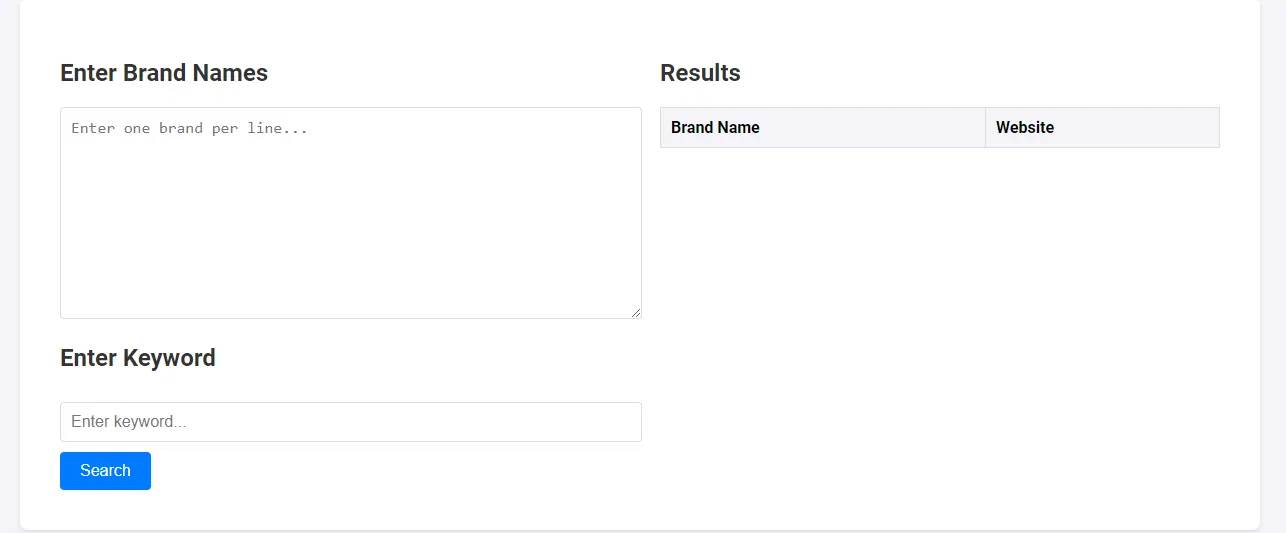Click the Website header text
Screen dimensions: 1286x533
(x=1025, y=128)
